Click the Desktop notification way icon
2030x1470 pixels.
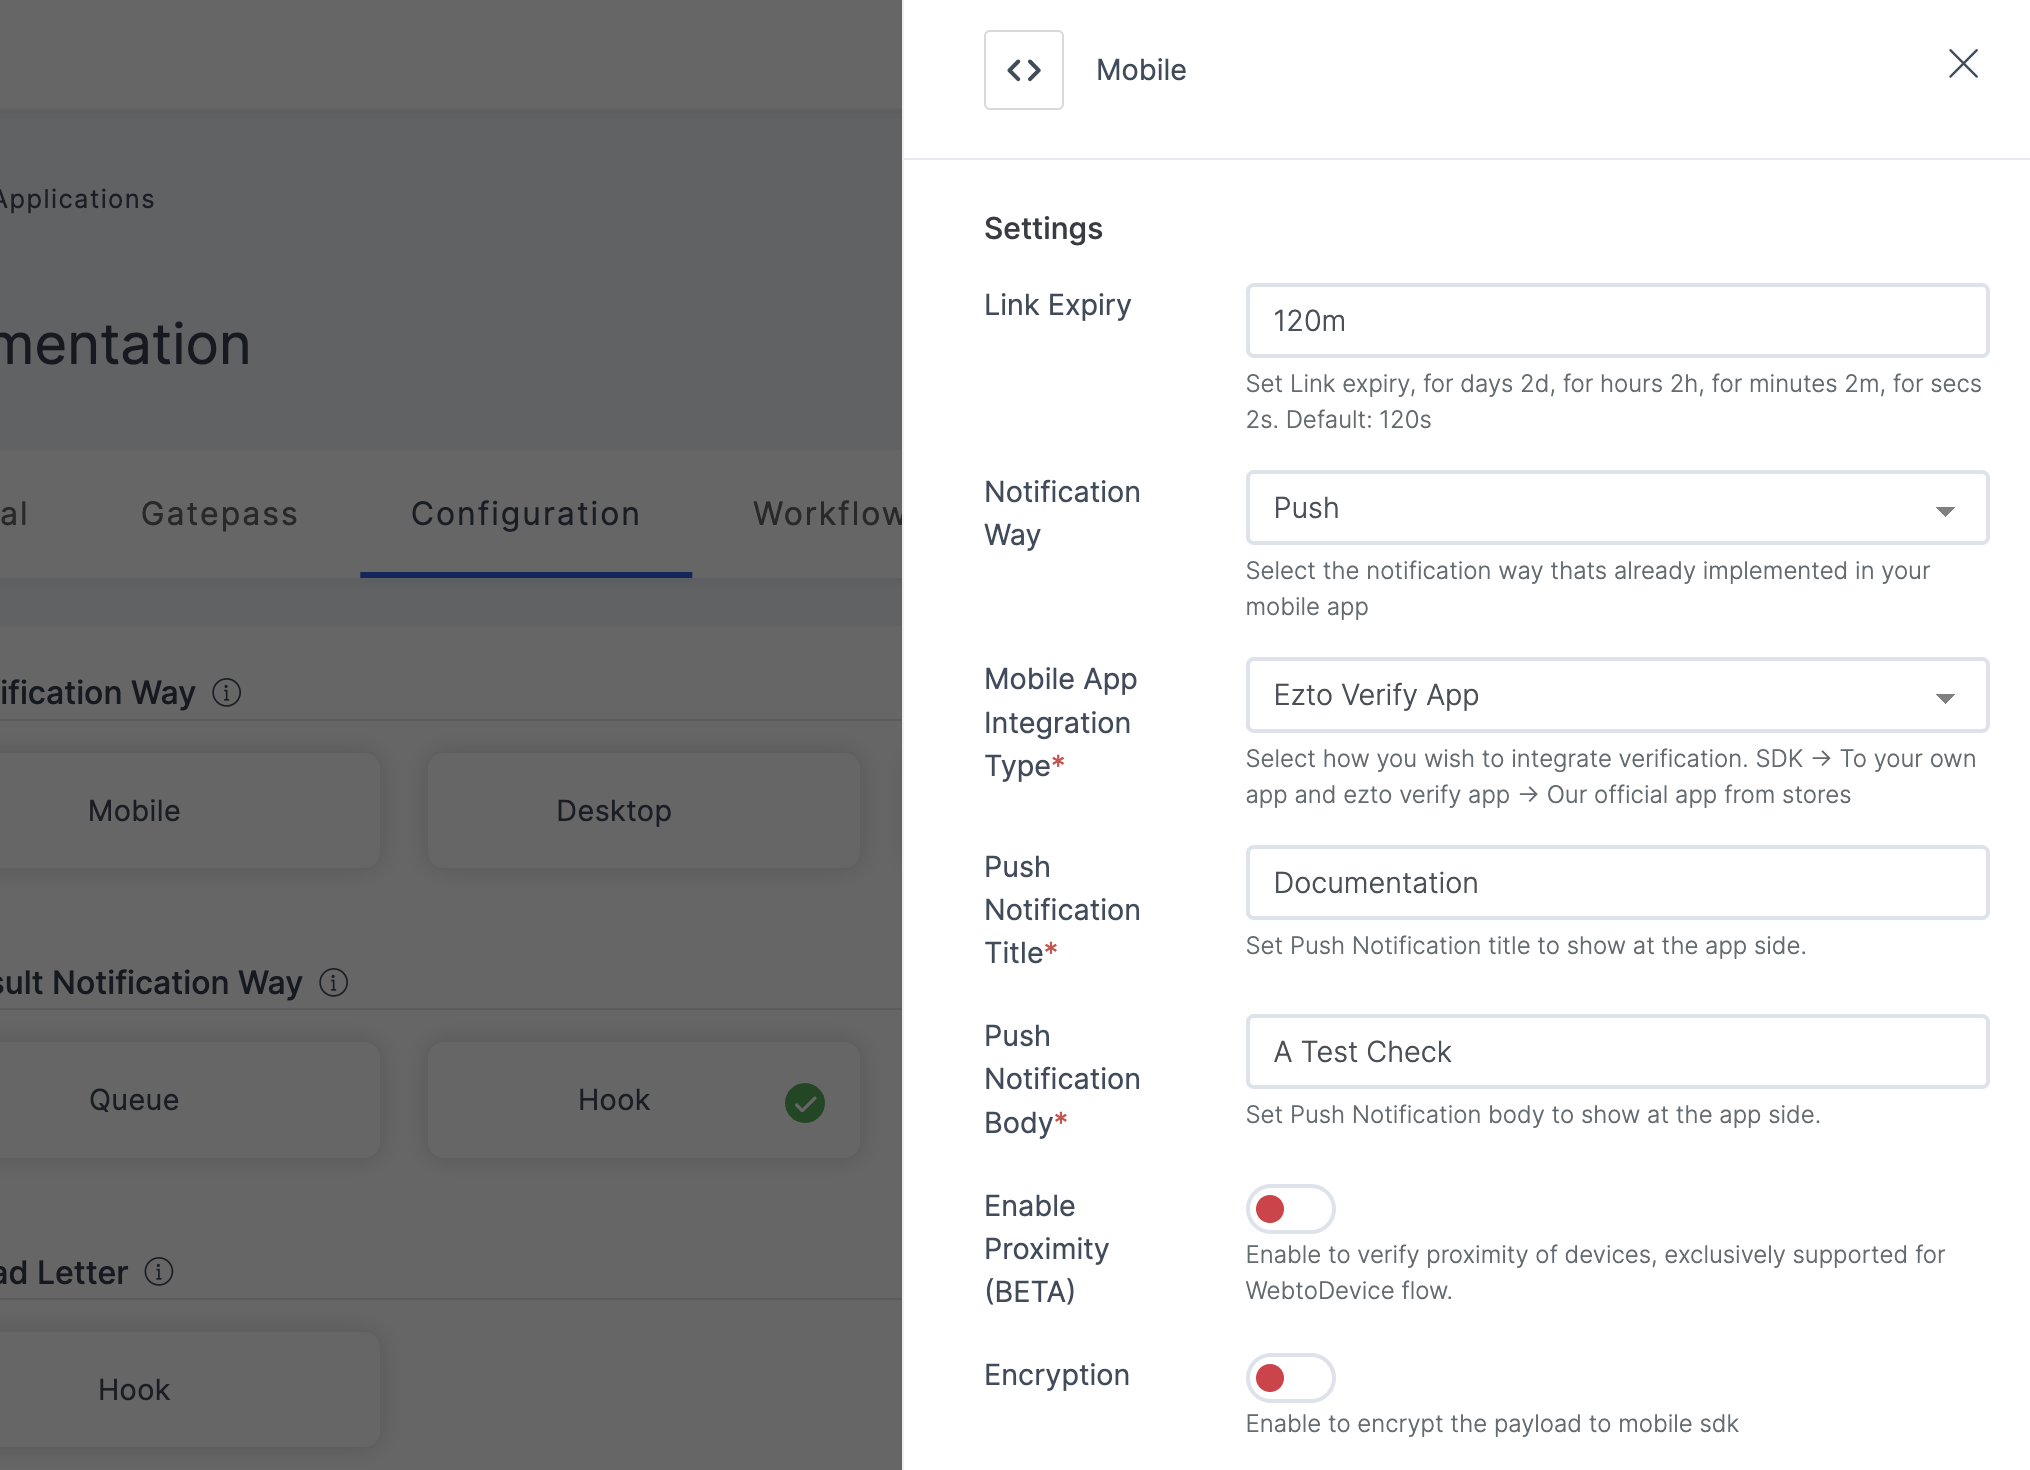click(x=613, y=810)
